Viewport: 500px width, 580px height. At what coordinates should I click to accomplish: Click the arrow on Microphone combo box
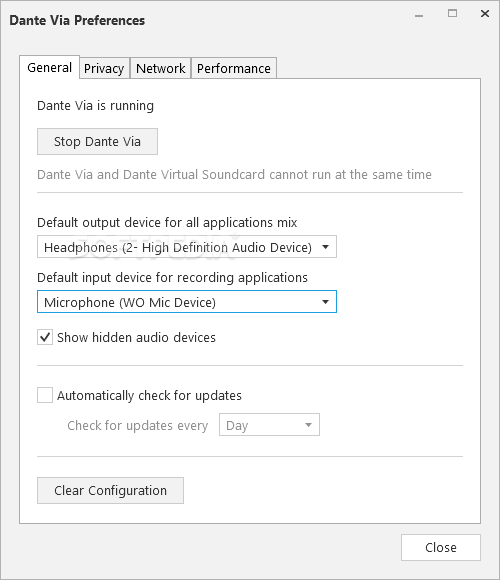coord(325,302)
